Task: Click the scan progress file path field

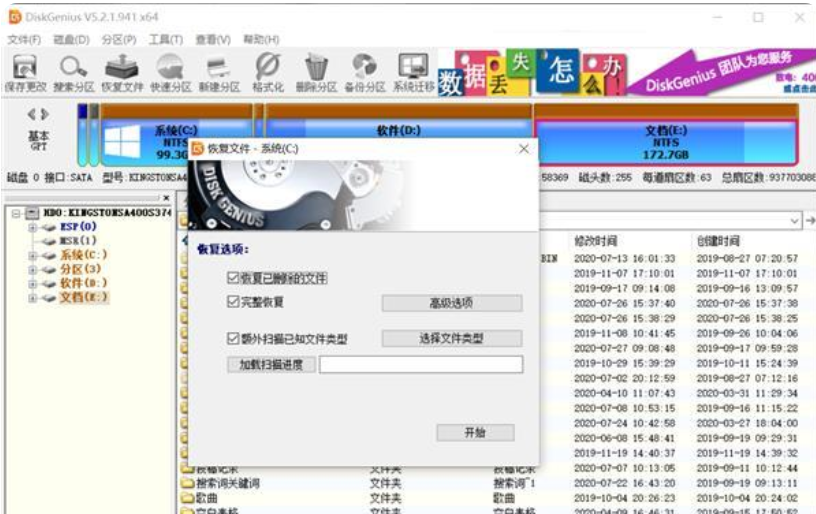Action: (x=420, y=365)
